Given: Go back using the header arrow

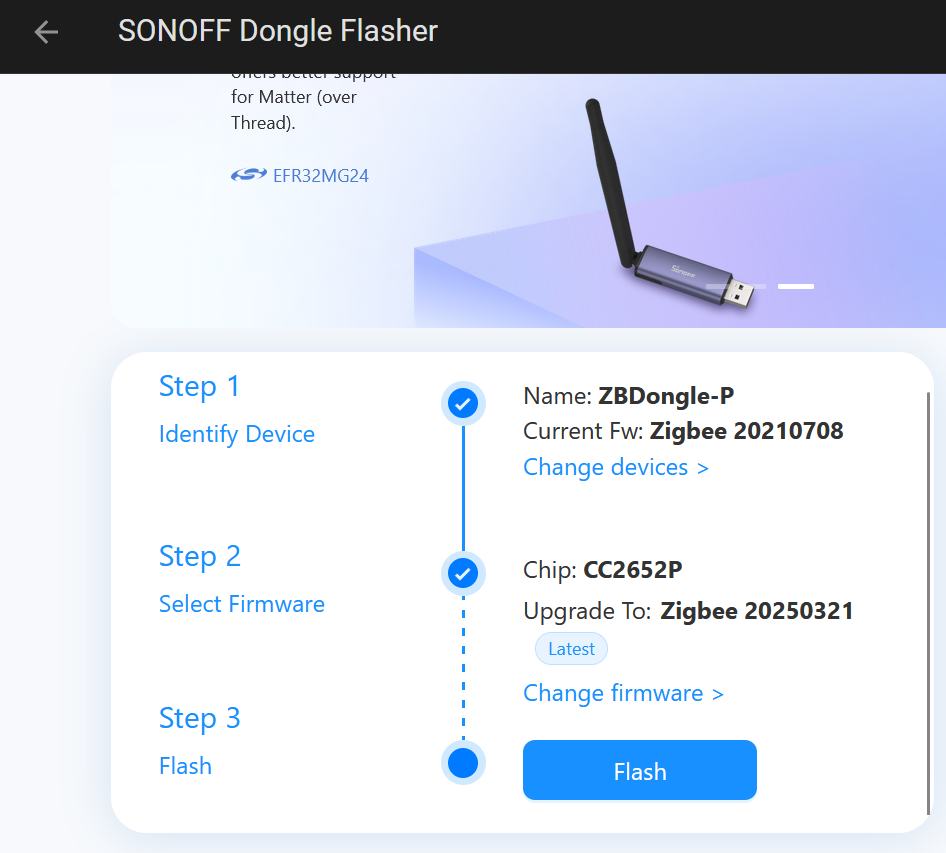Looking at the screenshot, I should [x=46, y=32].
